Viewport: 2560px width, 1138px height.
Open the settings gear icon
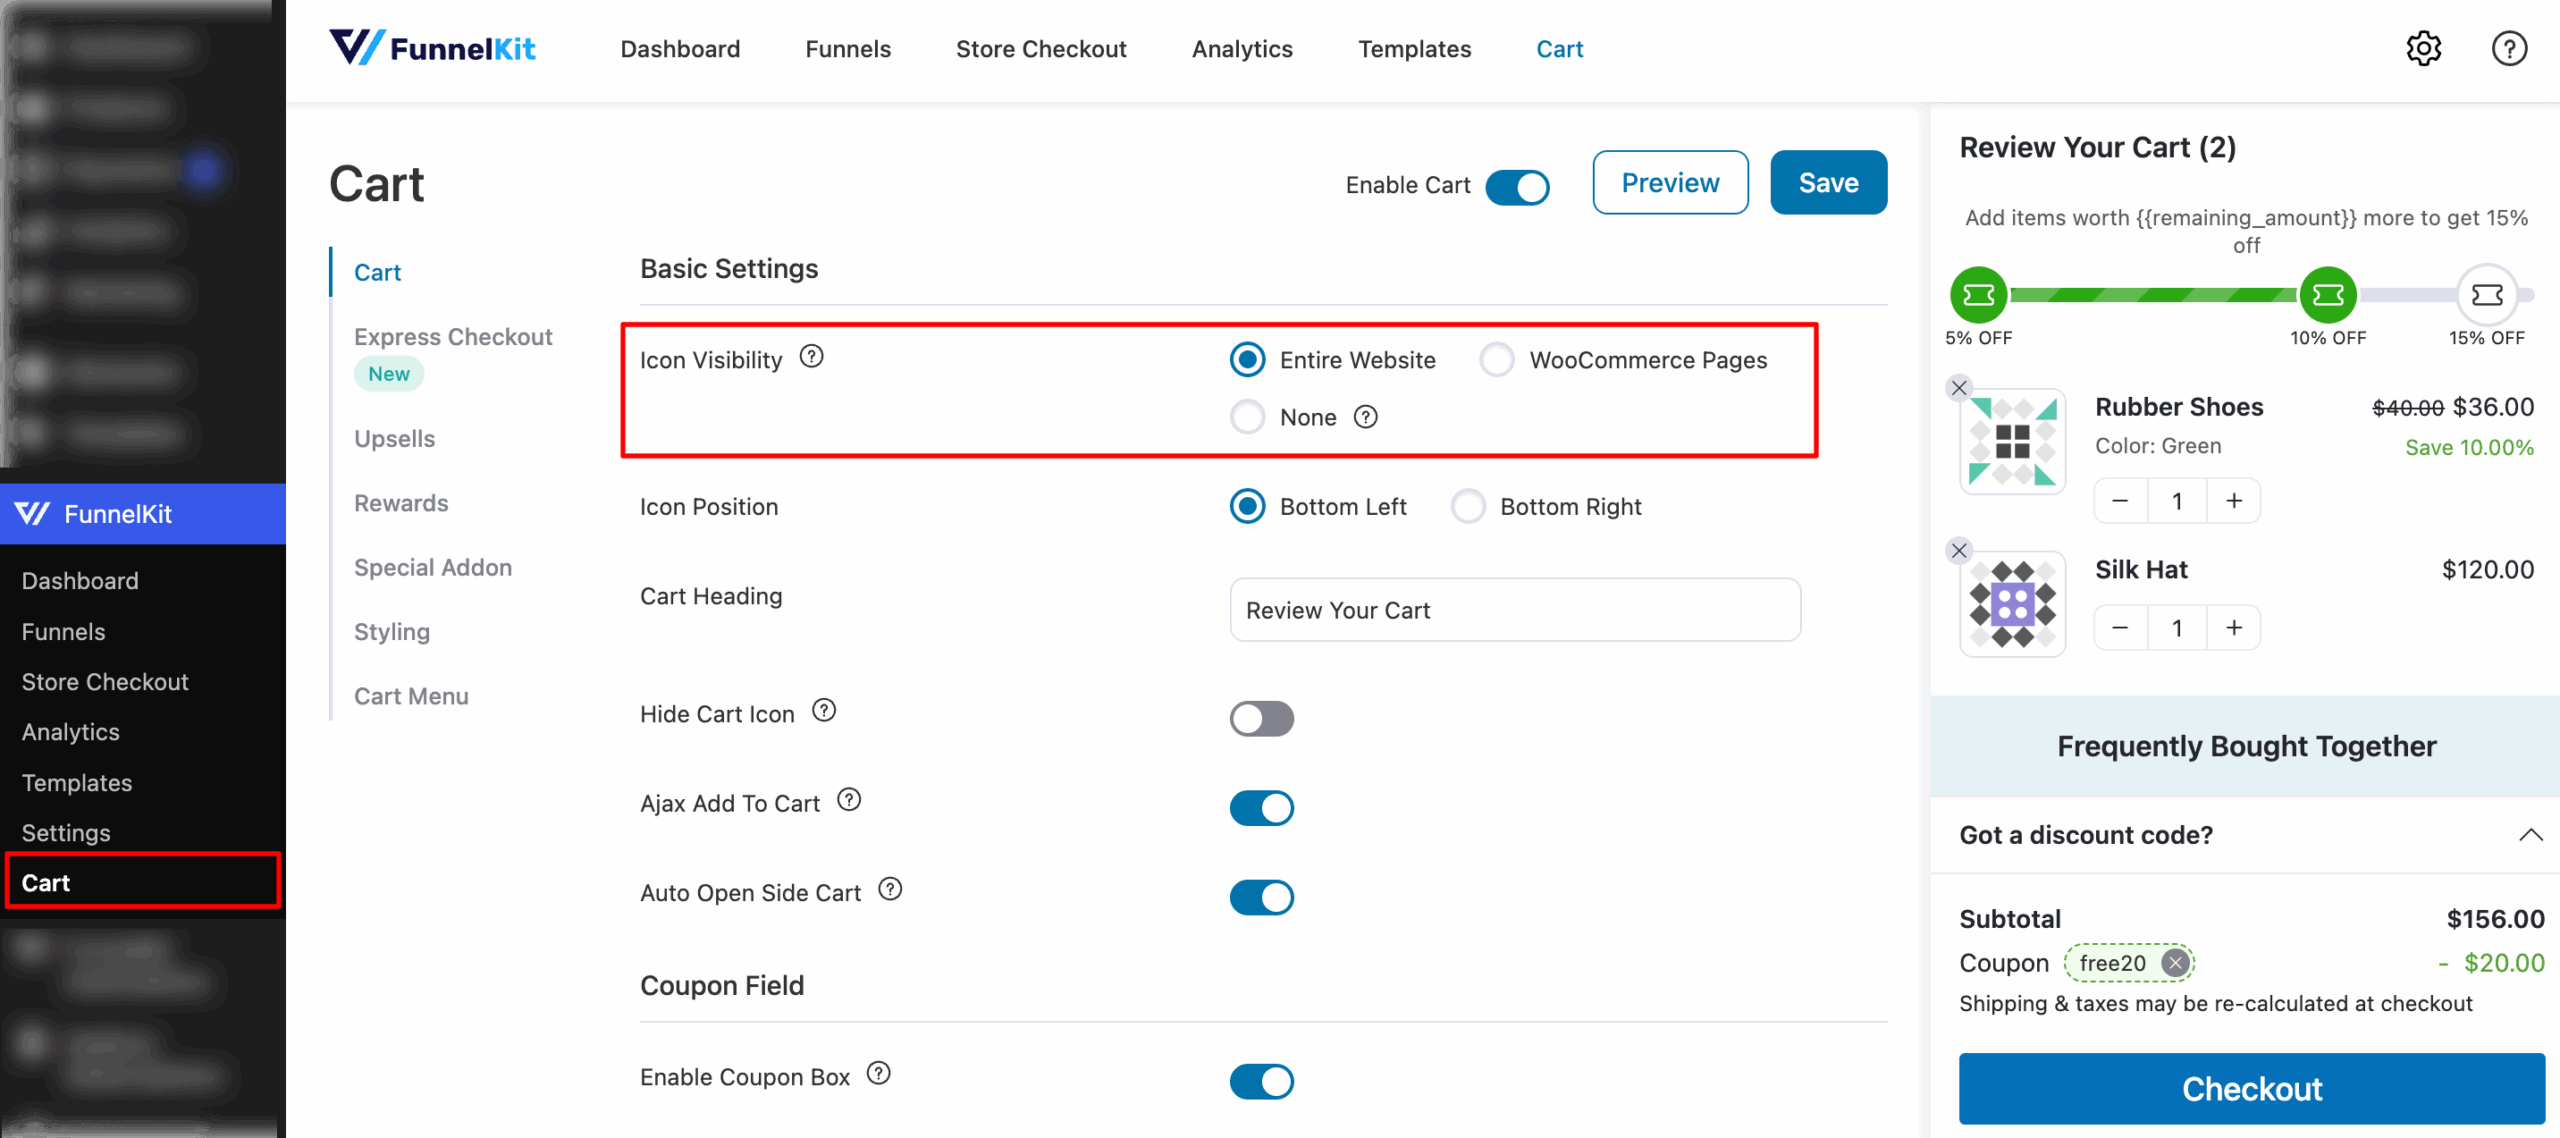pyautogui.click(x=2423, y=48)
